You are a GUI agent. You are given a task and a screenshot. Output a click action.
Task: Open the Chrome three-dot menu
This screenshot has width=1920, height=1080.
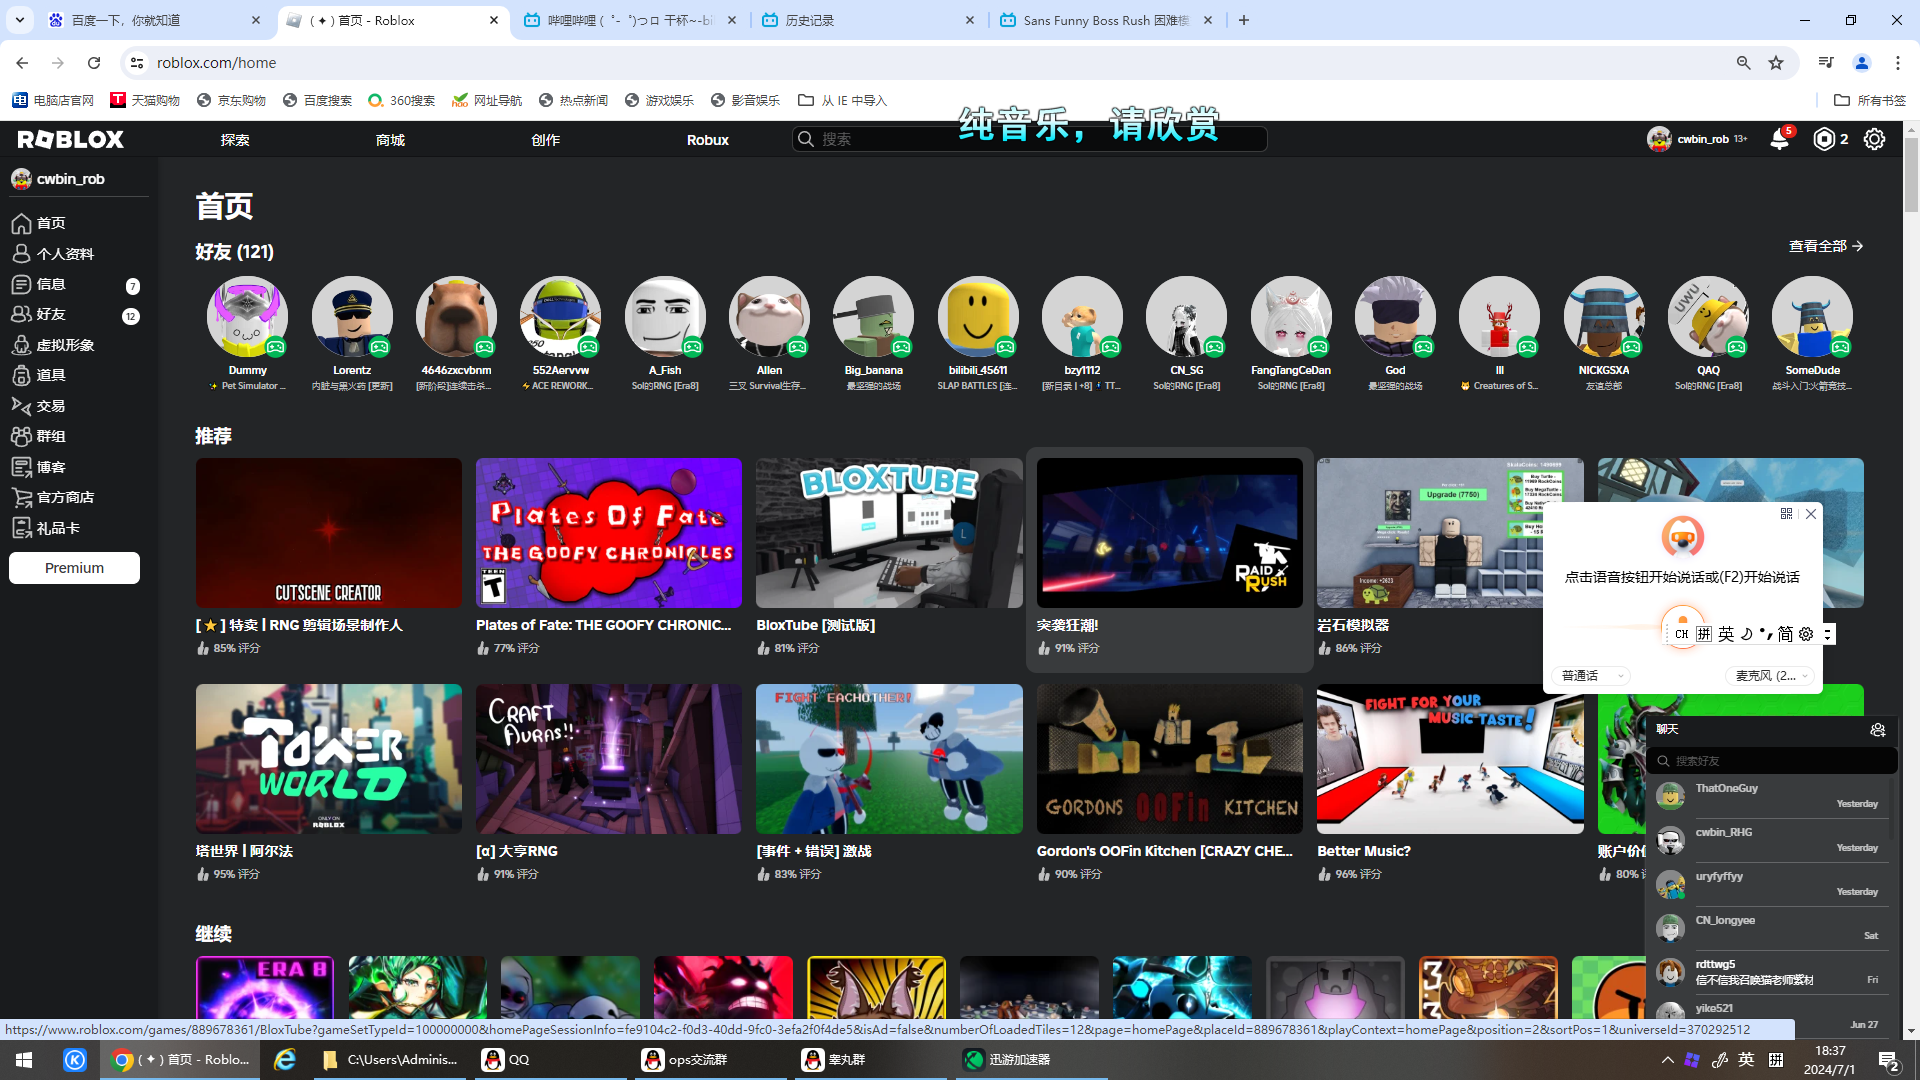1898,63
